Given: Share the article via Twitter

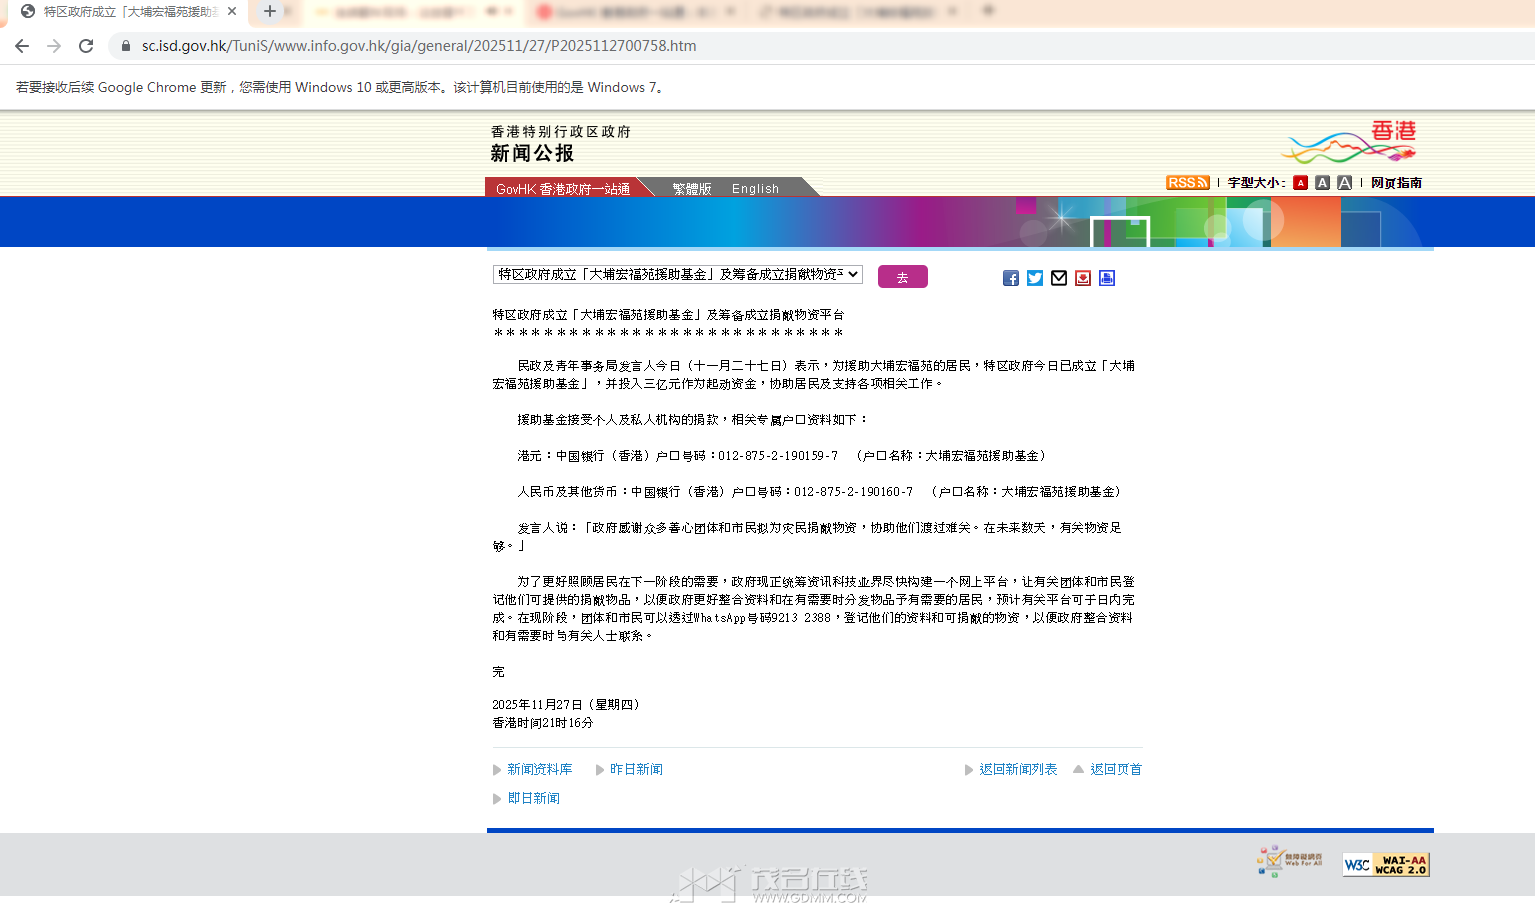Looking at the screenshot, I should click(1034, 278).
